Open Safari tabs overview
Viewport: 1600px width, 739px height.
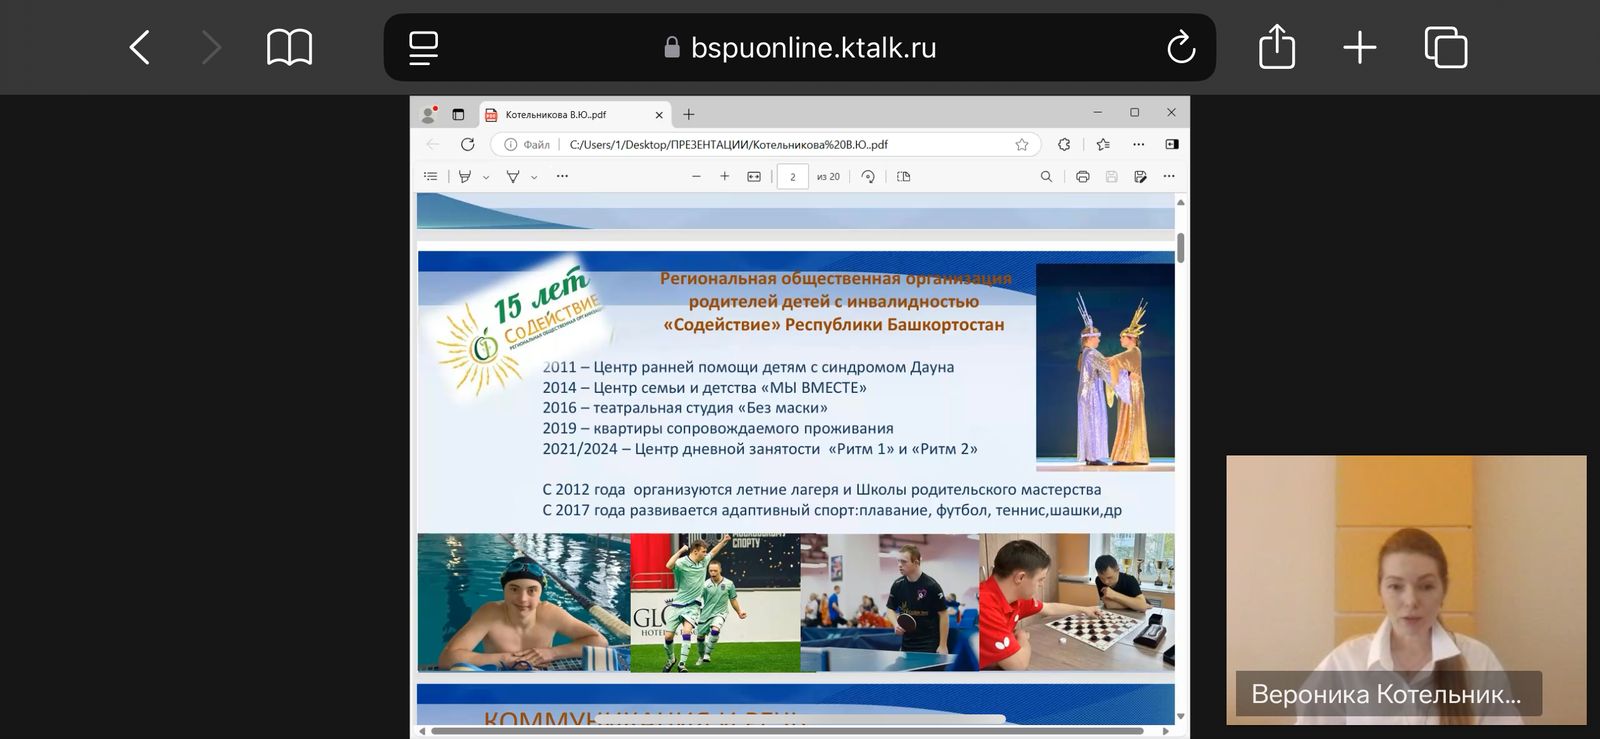point(1445,47)
